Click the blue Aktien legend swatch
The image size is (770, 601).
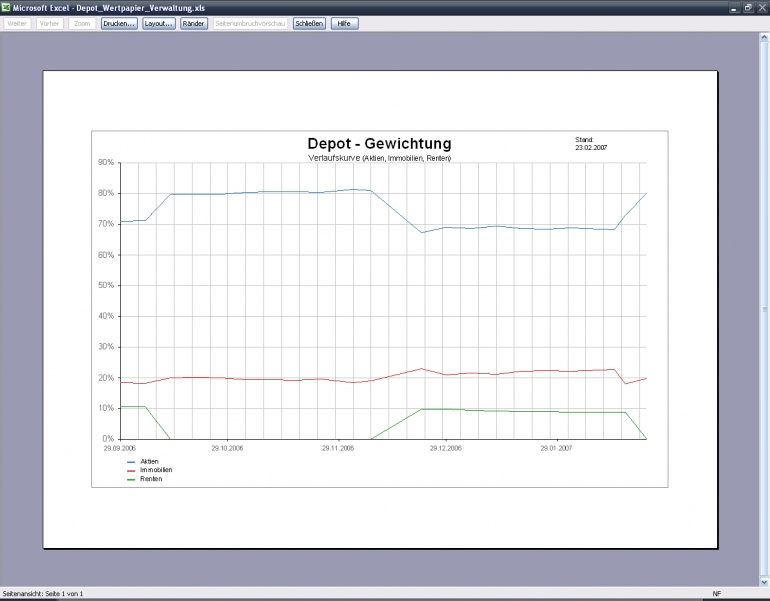pyautogui.click(x=132, y=461)
